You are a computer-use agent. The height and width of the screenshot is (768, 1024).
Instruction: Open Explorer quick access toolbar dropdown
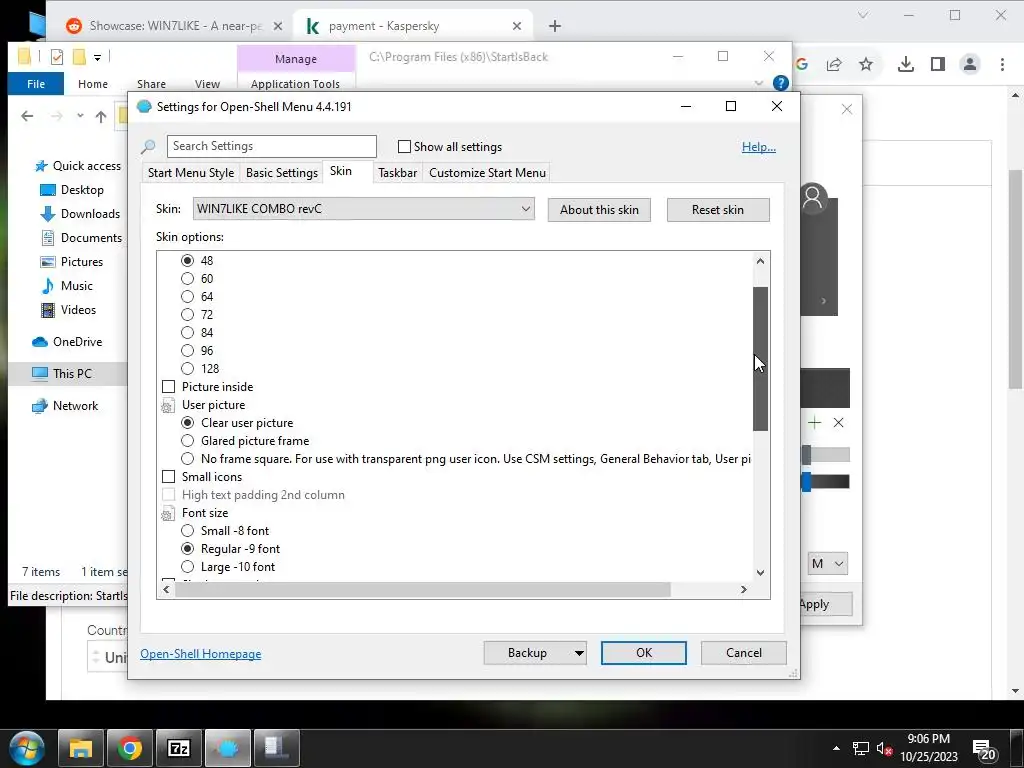(x=97, y=57)
